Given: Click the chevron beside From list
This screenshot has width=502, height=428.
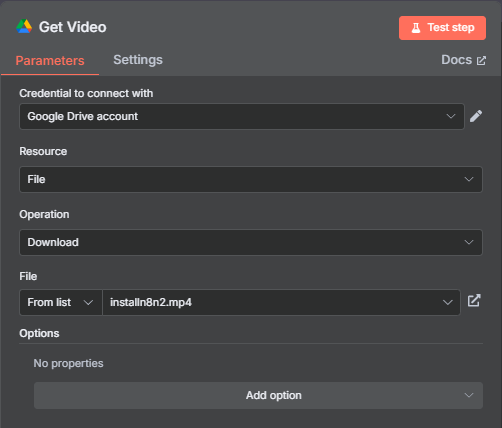Looking at the screenshot, I should [88, 303].
